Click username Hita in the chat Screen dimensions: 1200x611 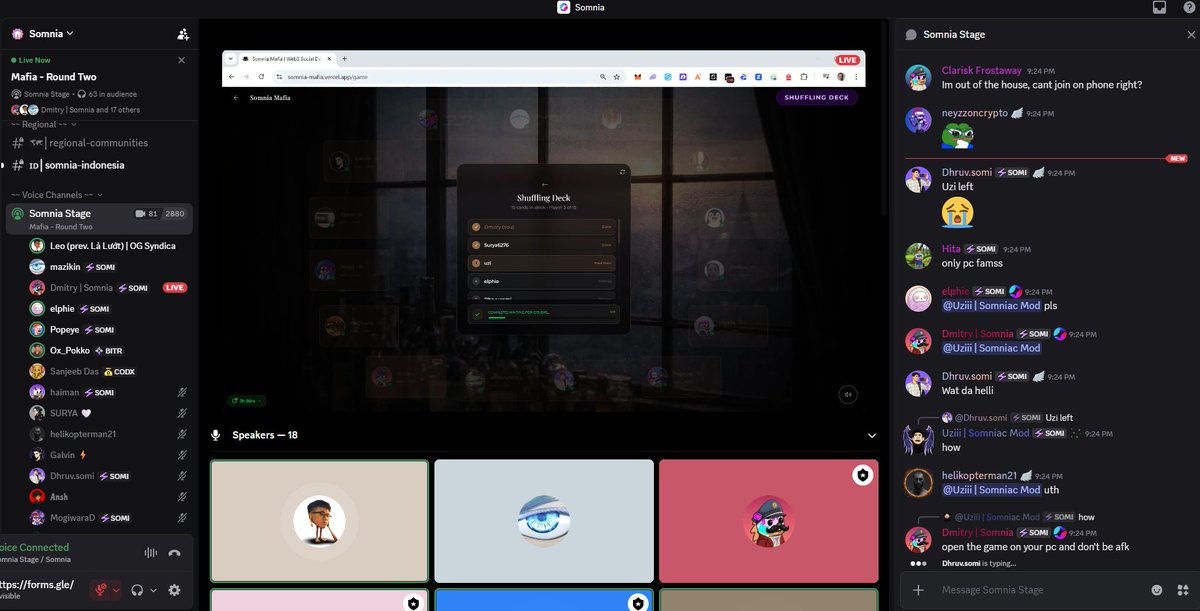(x=951, y=249)
